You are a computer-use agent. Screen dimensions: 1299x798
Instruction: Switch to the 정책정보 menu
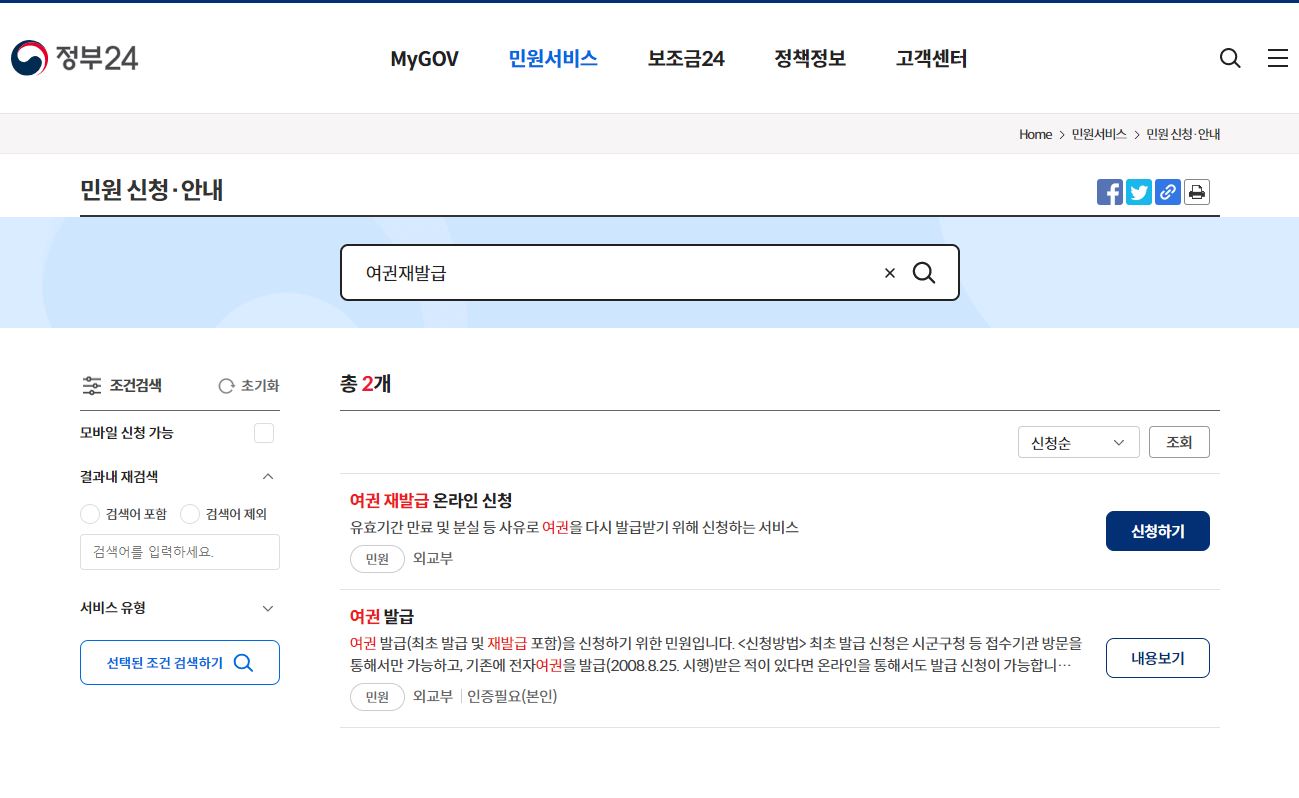pos(808,59)
